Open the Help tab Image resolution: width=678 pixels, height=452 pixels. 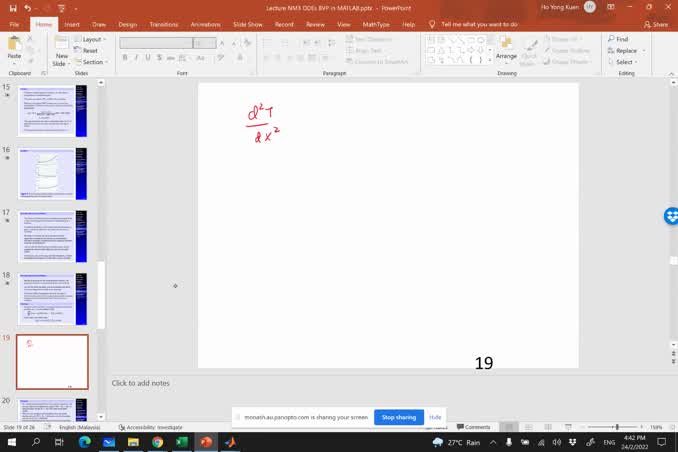[x=408, y=25]
